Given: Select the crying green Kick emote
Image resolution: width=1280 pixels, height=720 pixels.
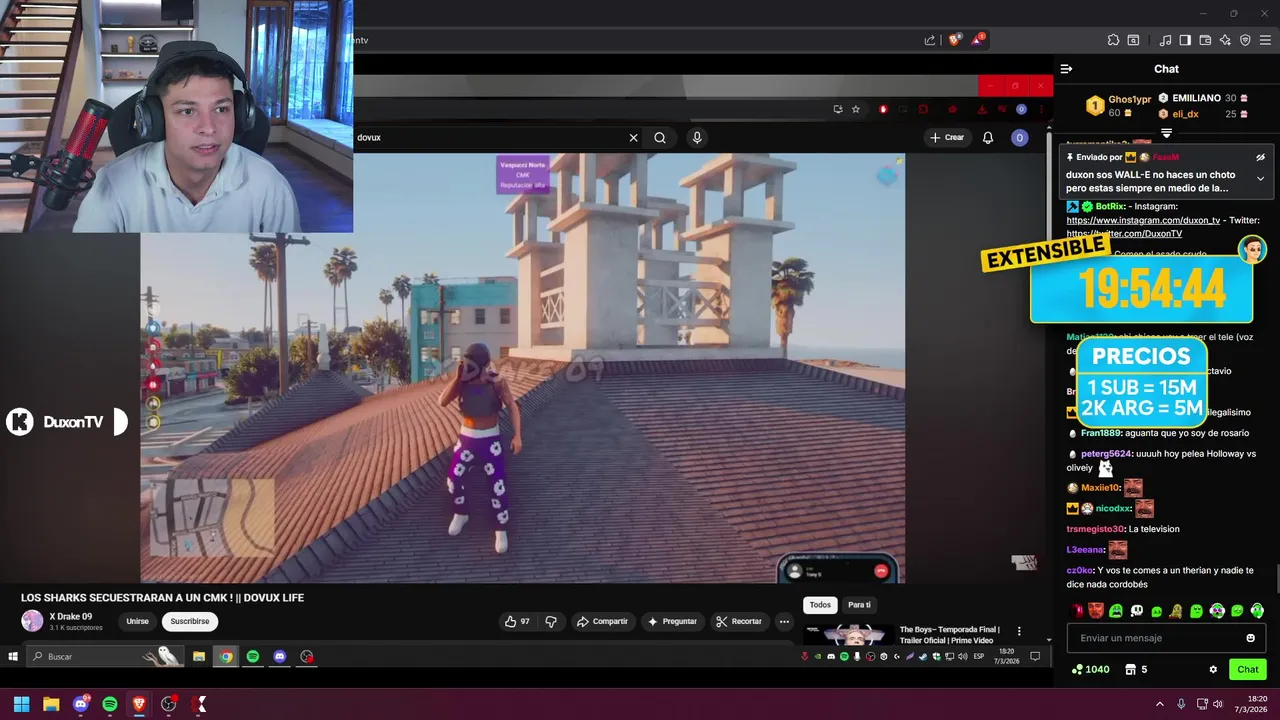Looking at the screenshot, I should (x=1116, y=610).
